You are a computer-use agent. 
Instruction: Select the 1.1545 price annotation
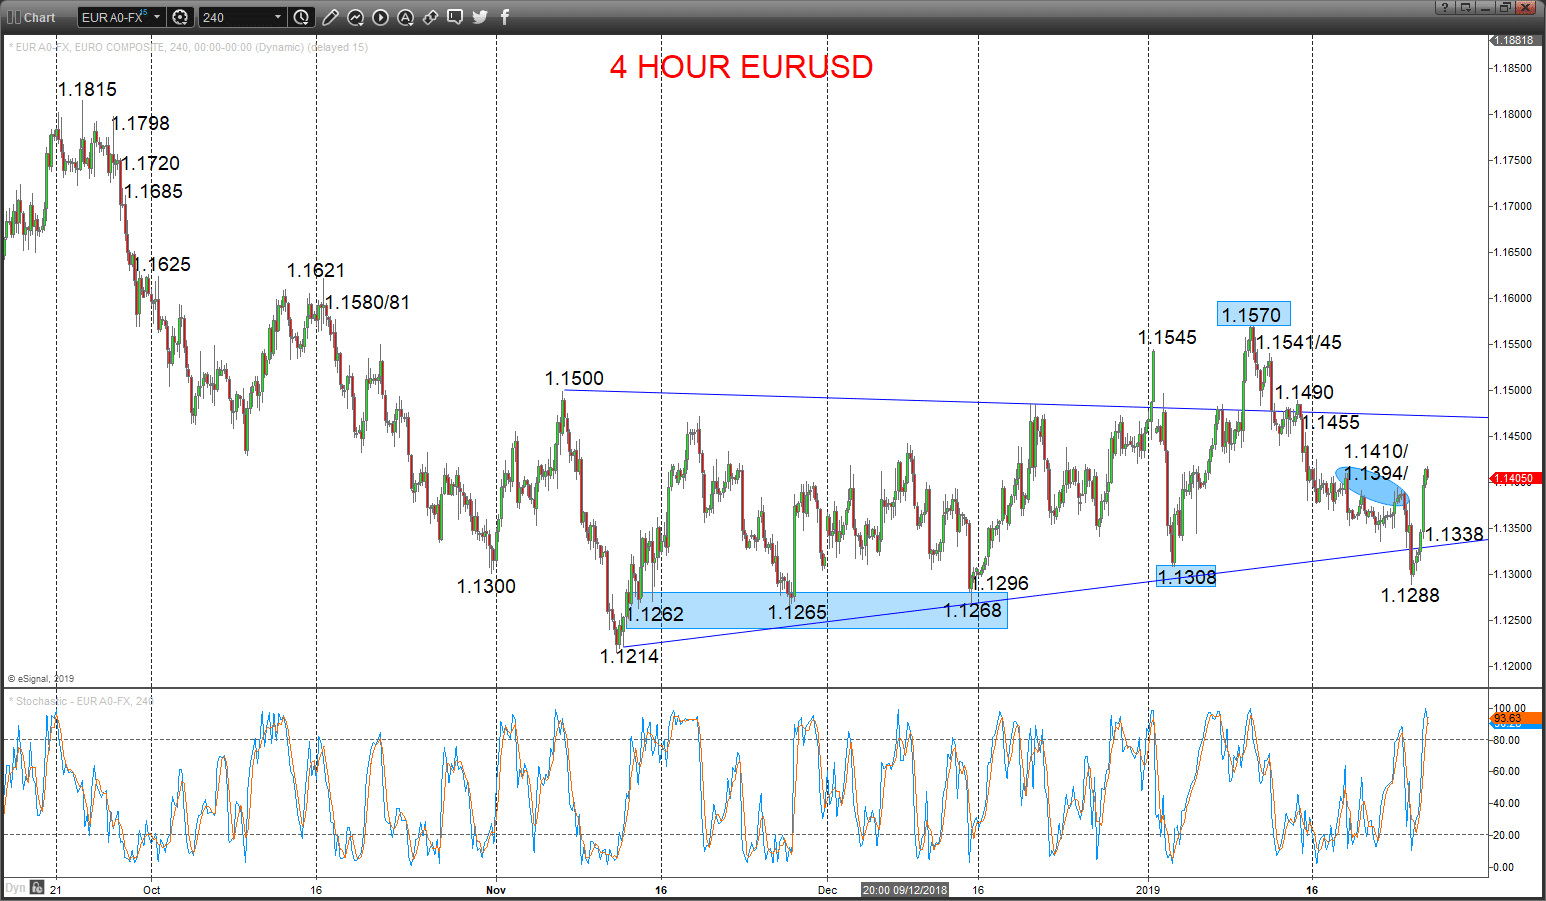(x=1167, y=337)
